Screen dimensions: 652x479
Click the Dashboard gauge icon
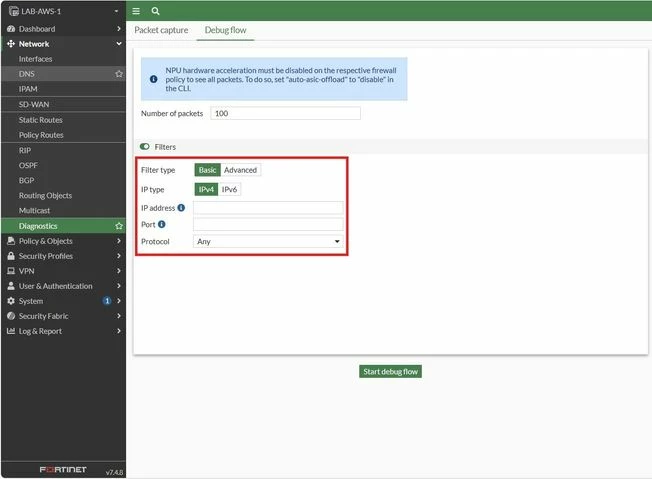click(11, 29)
